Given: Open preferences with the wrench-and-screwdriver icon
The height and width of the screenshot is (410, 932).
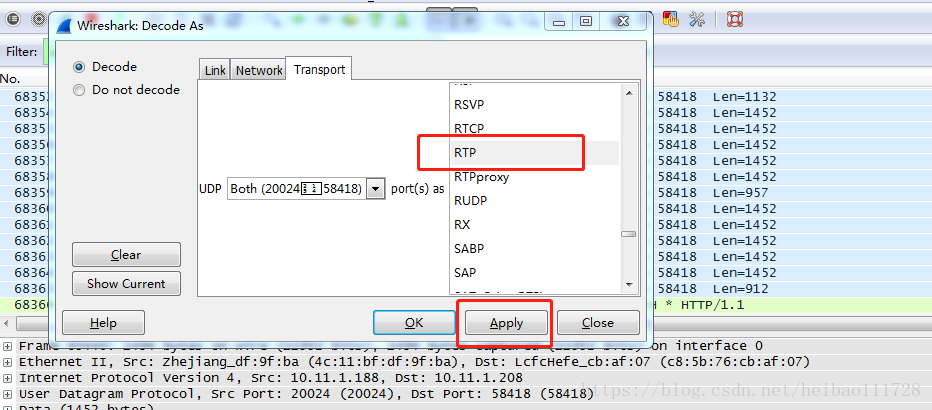Looking at the screenshot, I should click(697, 19).
